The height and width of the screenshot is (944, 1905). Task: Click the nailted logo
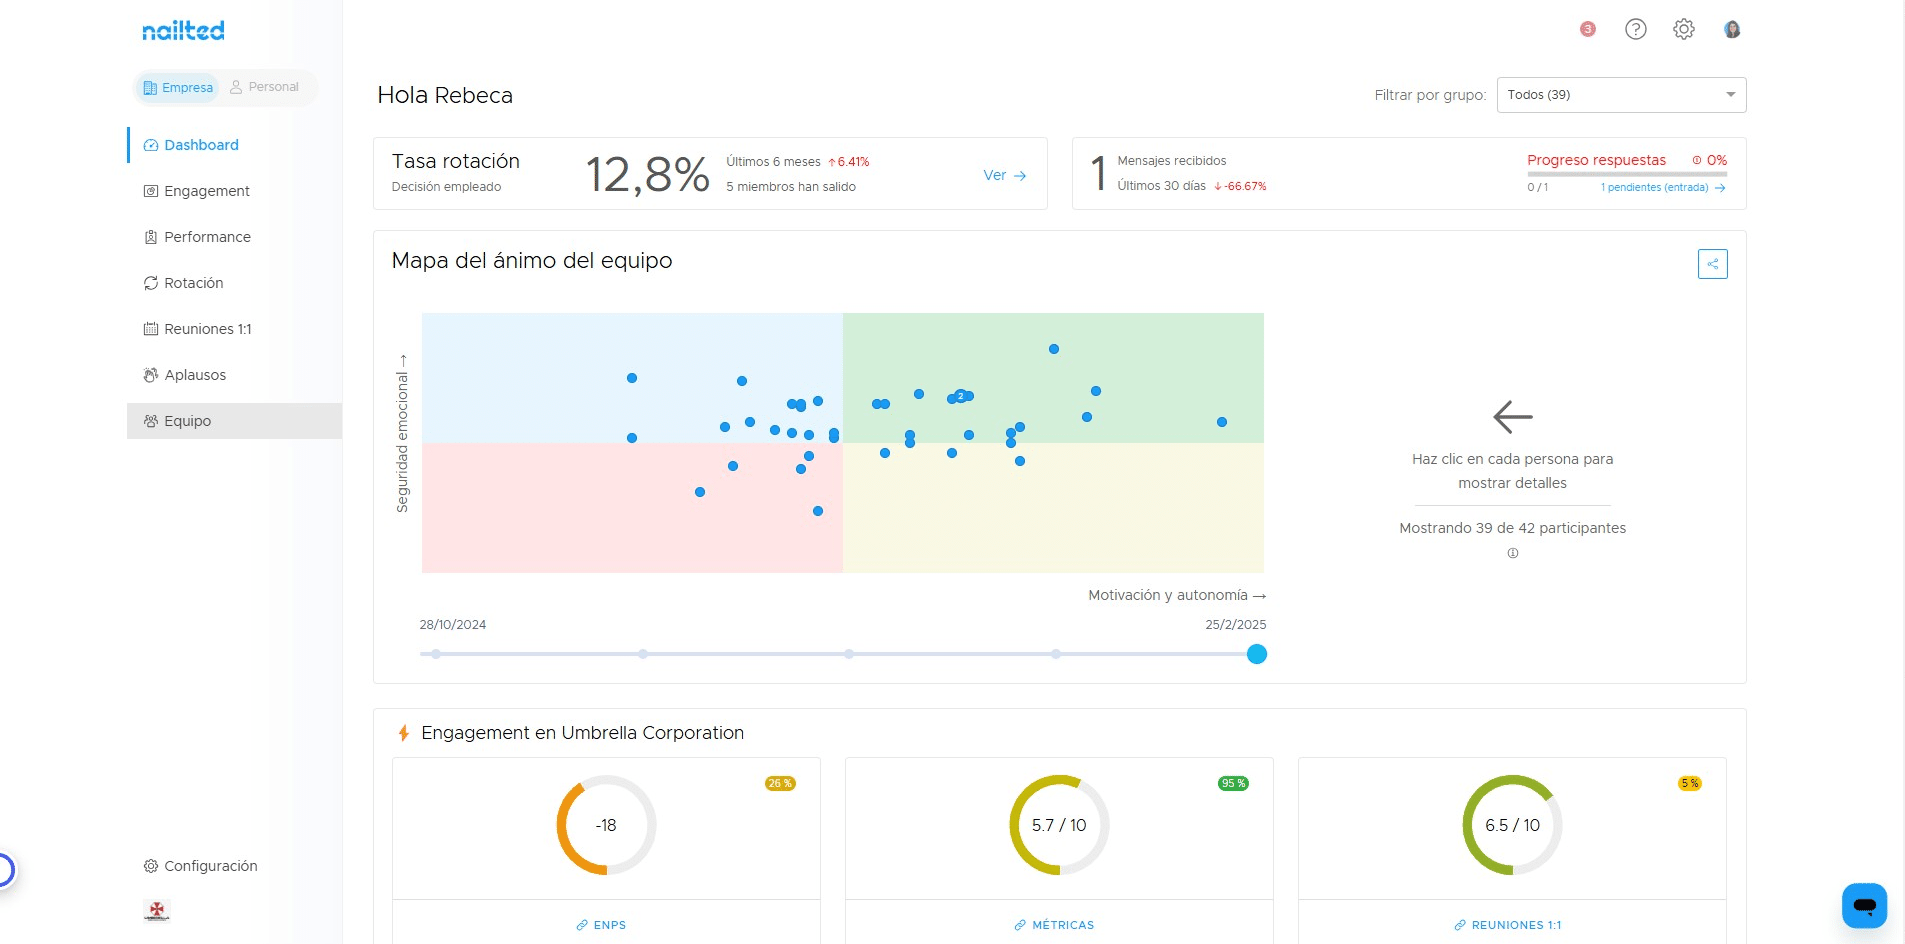pos(183,31)
